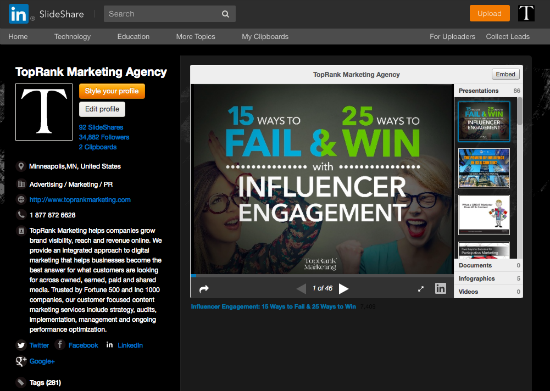Click Minneapolis, MN, United States text

75,166
